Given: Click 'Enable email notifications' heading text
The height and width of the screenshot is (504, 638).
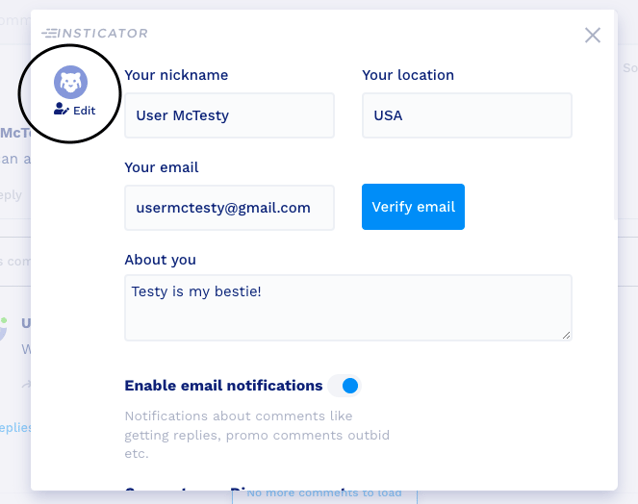Looking at the screenshot, I should (223, 386).
